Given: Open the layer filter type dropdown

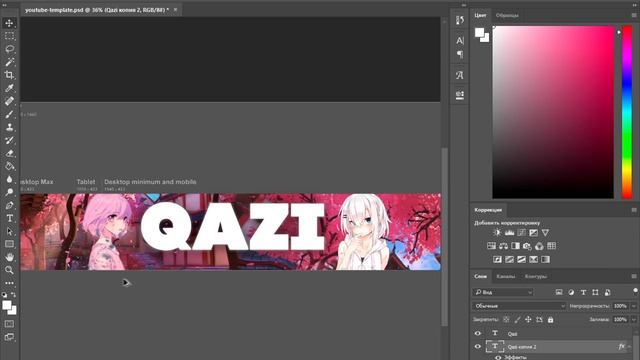Looking at the screenshot, I should coord(503,292).
